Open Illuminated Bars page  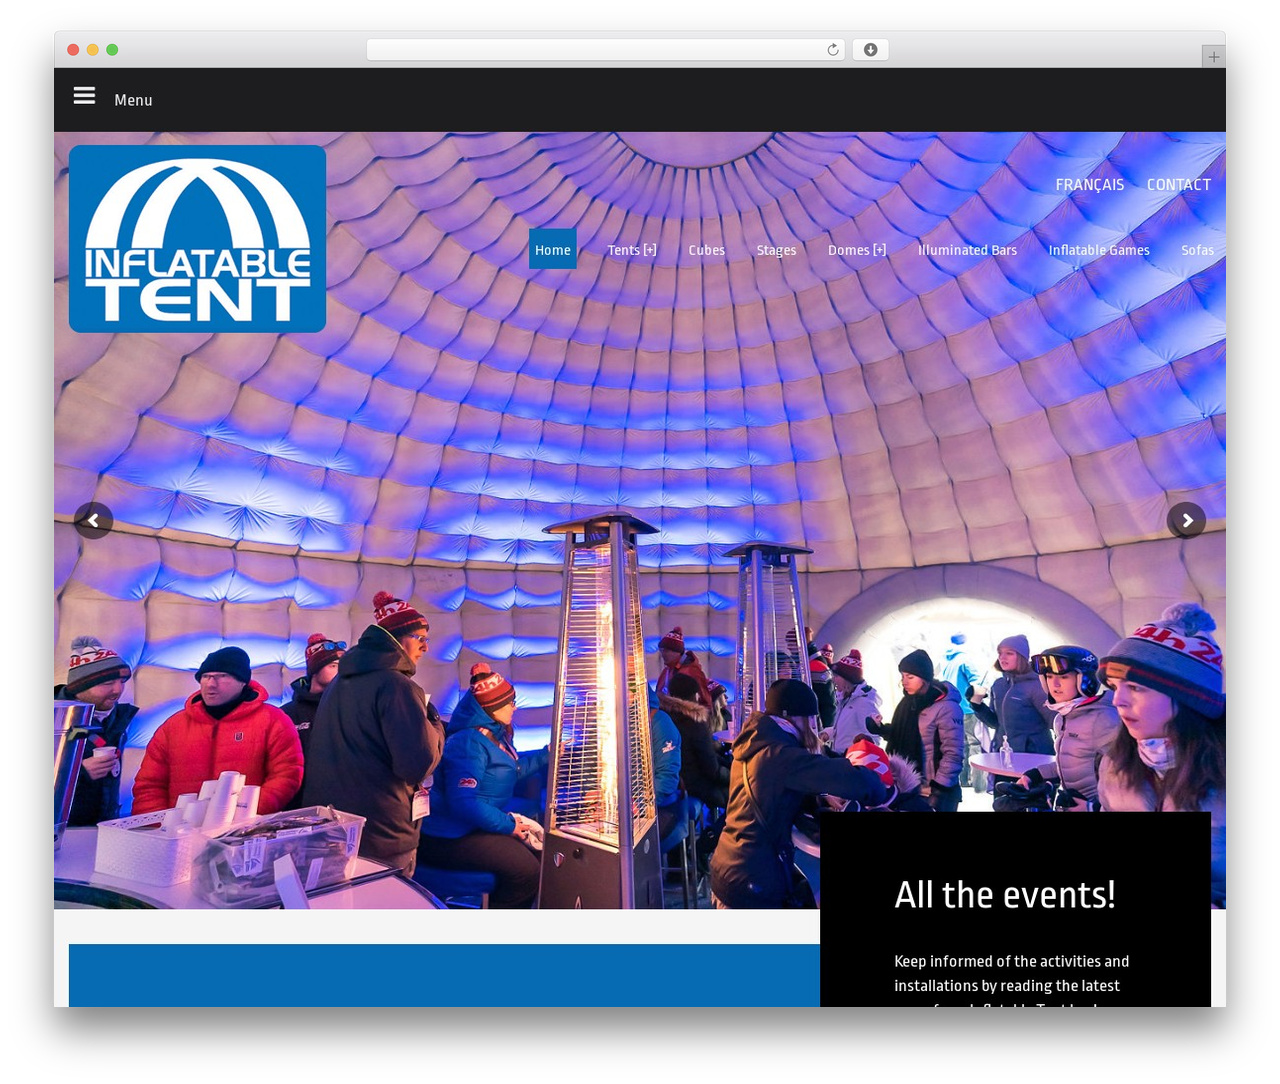(967, 250)
